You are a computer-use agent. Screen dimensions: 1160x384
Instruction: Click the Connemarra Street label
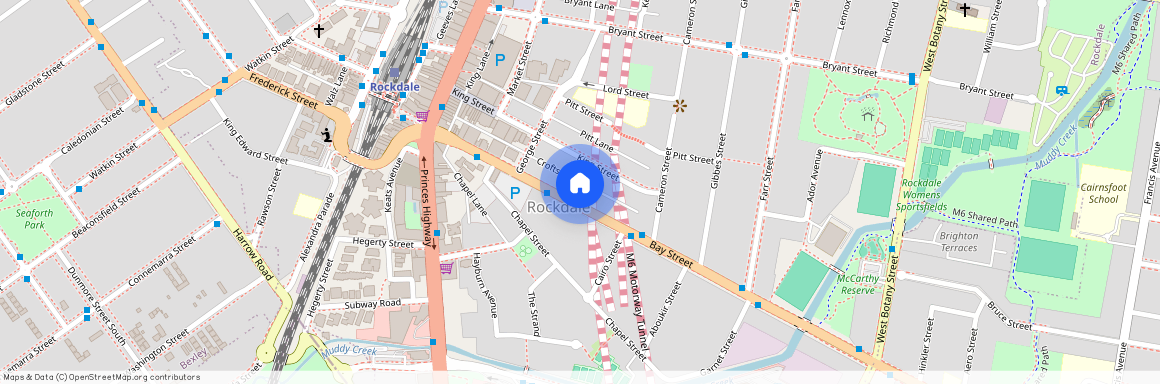point(162,262)
